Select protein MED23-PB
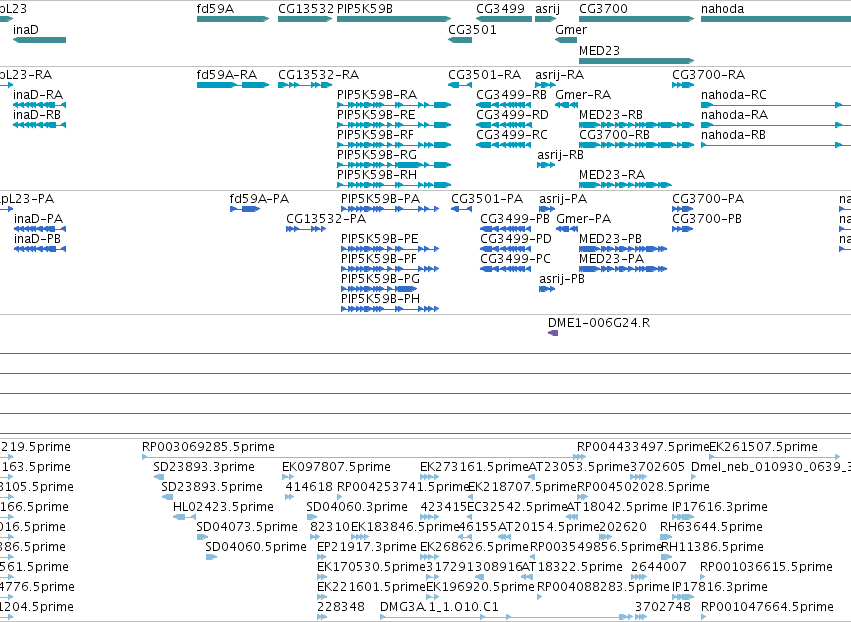 tap(623, 249)
